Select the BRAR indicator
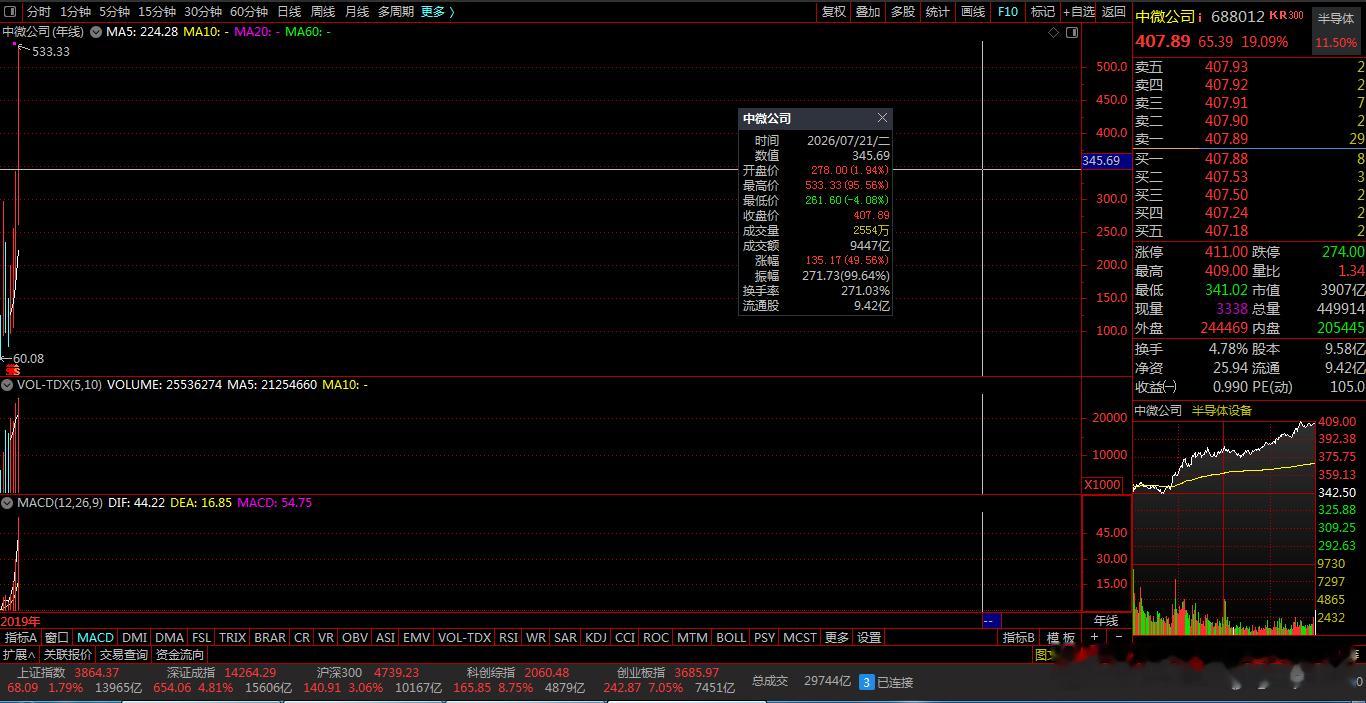This screenshot has height=703, width=1366. (x=270, y=637)
